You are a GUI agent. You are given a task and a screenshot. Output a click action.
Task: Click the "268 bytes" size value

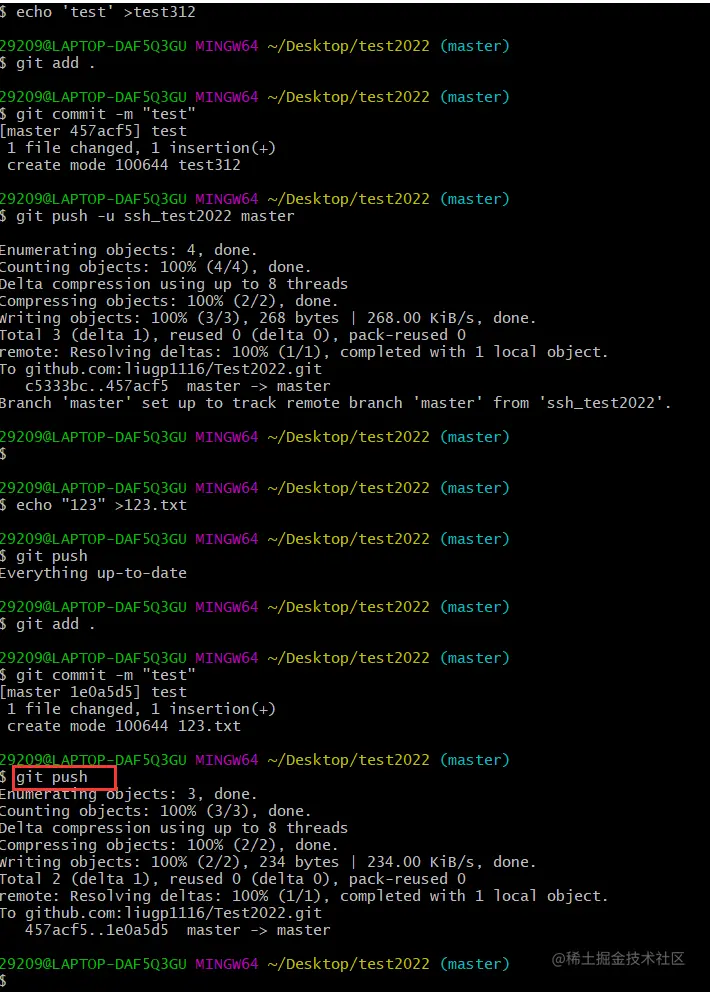click(299, 318)
